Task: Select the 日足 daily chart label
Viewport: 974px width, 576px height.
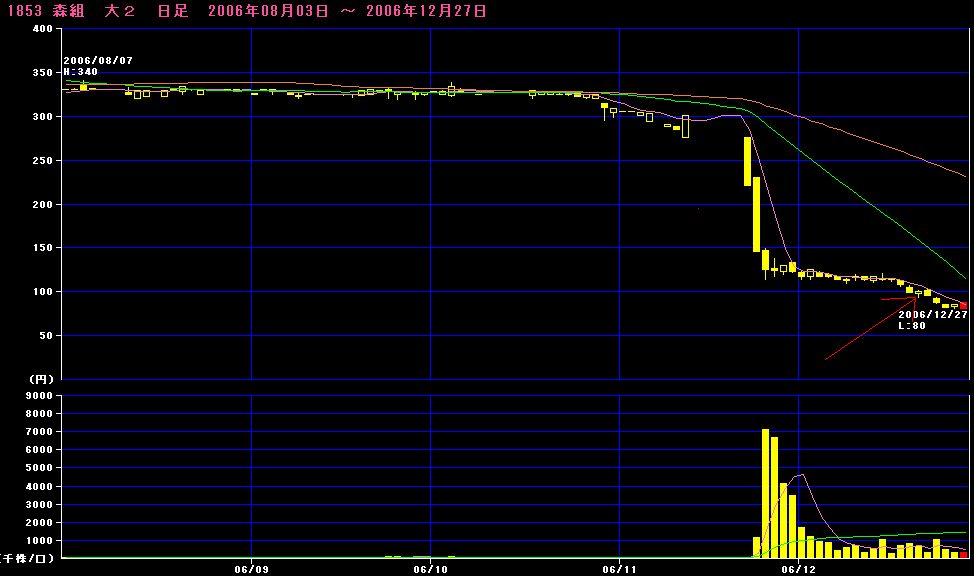Action: pyautogui.click(x=173, y=11)
